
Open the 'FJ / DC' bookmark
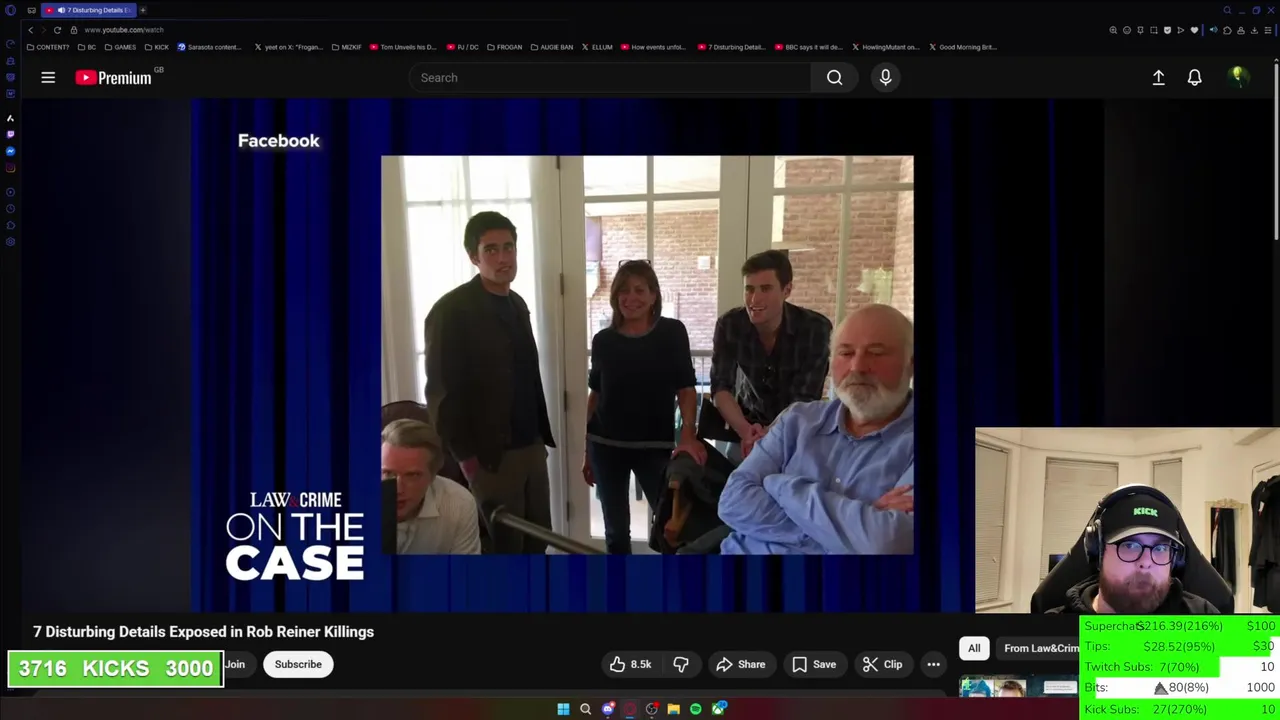point(463,47)
